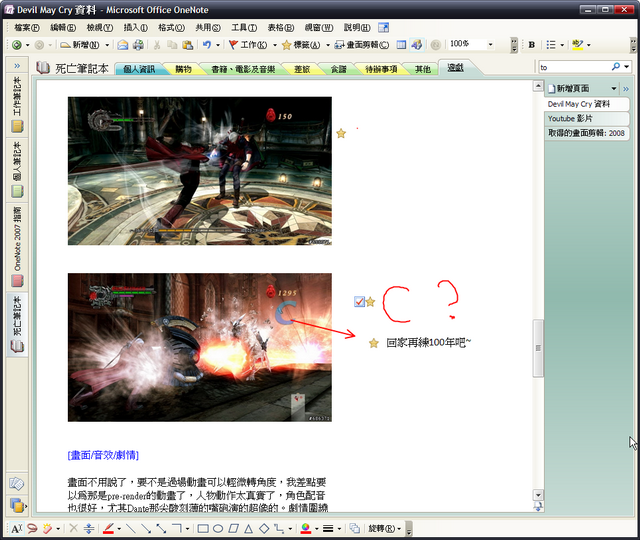Open the 插入 (Insert) menu
The image size is (640, 540).
pos(136,27)
